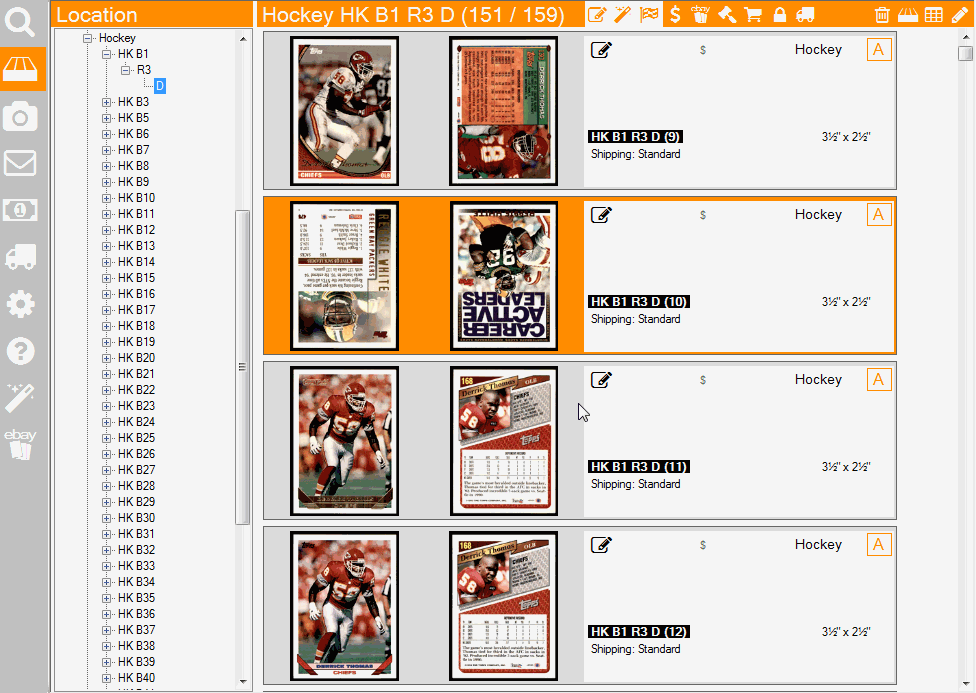Click the eBay listing icon in toolbar
This screenshot has height=693, width=976.
point(700,14)
